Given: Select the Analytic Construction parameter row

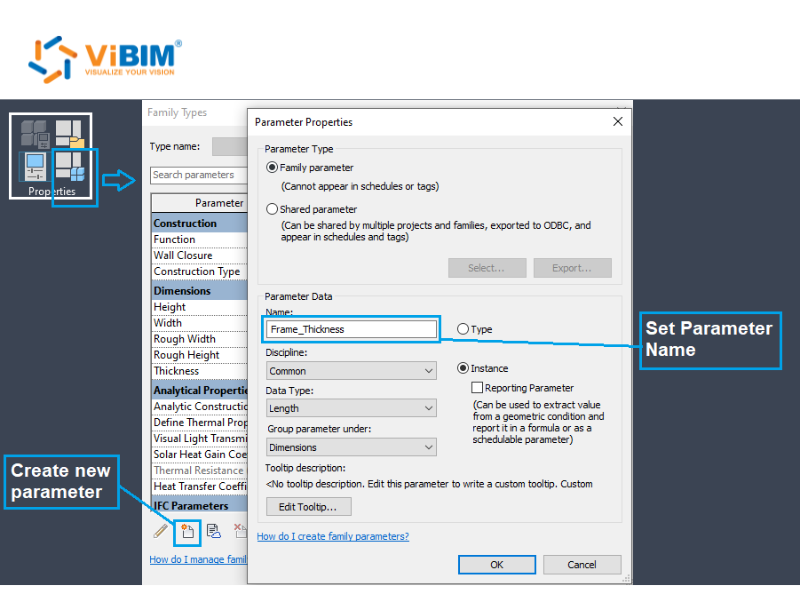Looking at the screenshot, I should pos(199,407).
